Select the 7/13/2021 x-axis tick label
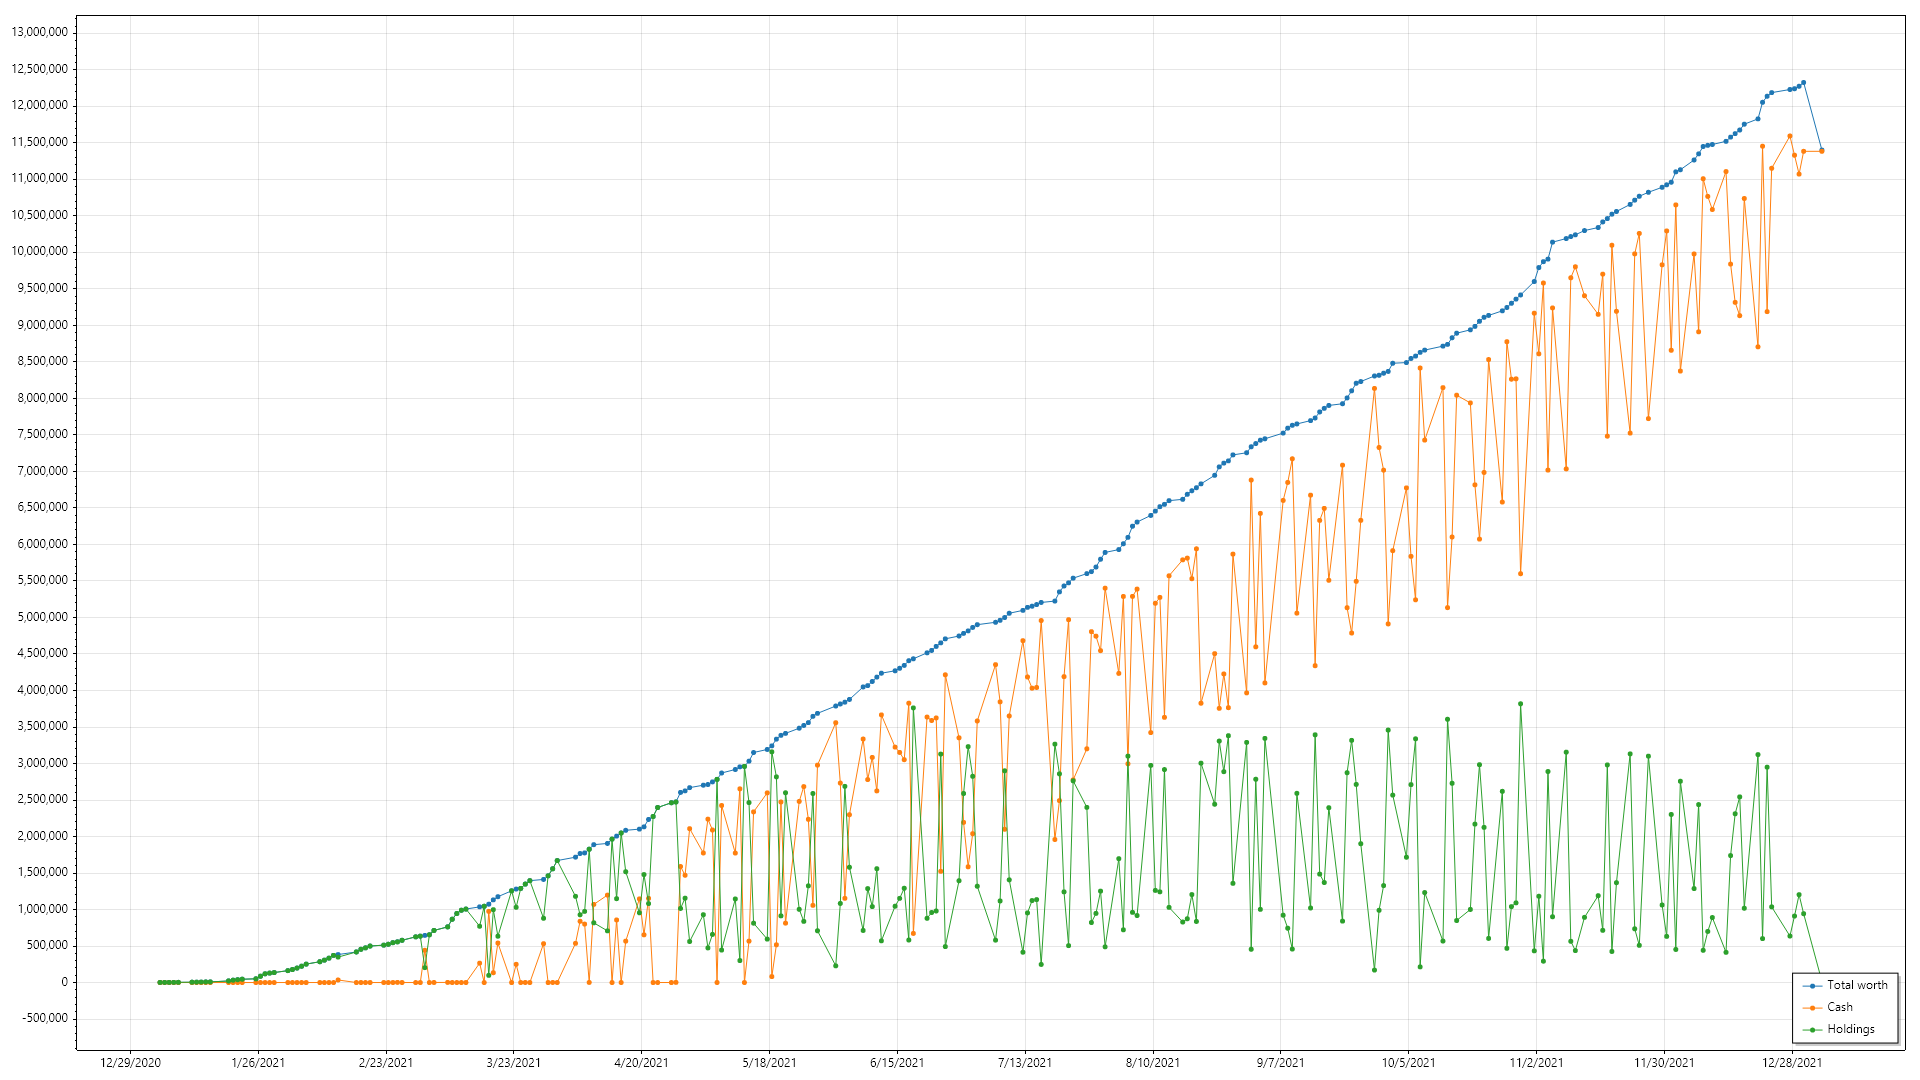The height and width of the screenshot is (1080, 1920). (x=1025, y=1063)
